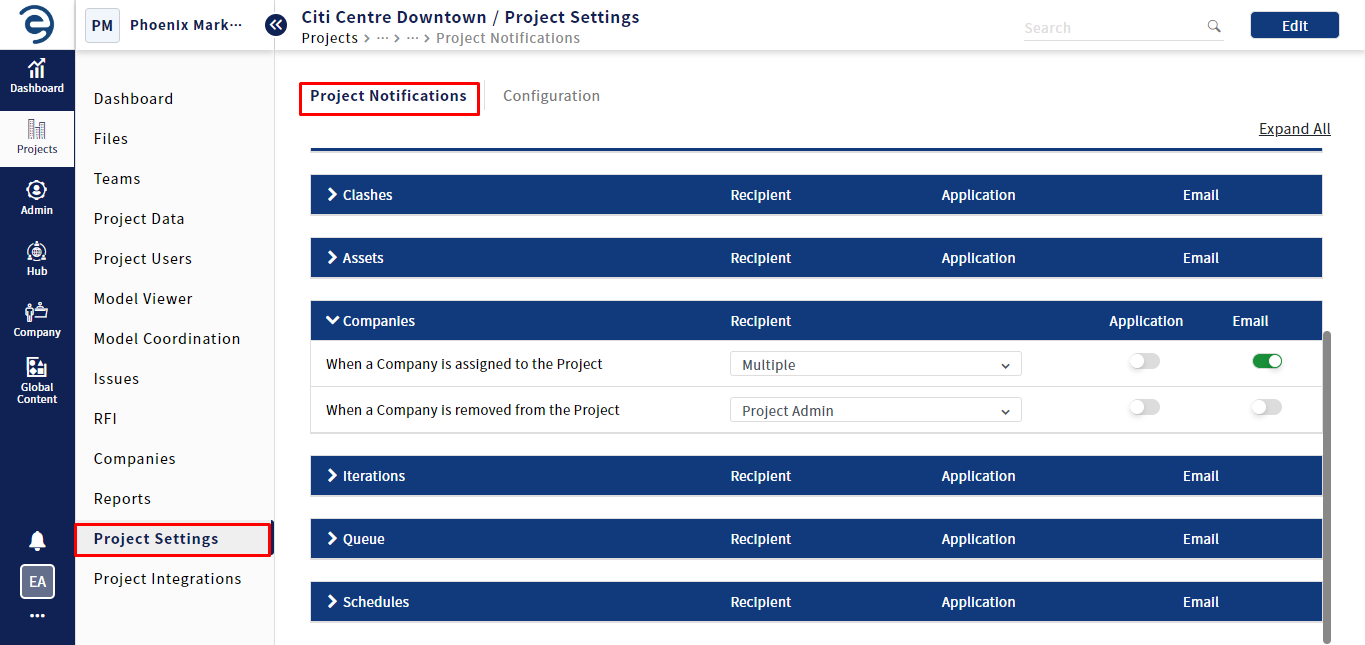Open the Project Admin recipient dropdown

tap(876, 410)
